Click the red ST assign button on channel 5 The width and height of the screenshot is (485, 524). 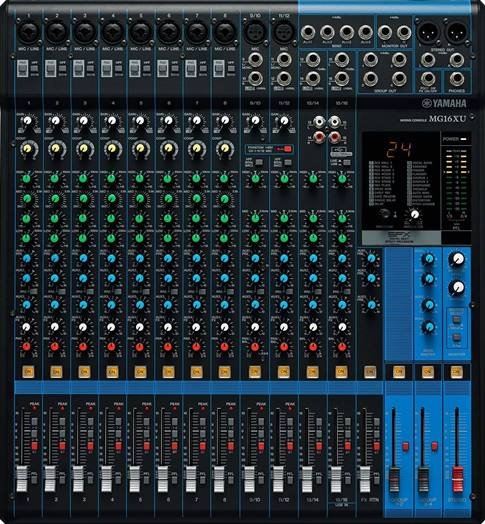pos(146,446)
